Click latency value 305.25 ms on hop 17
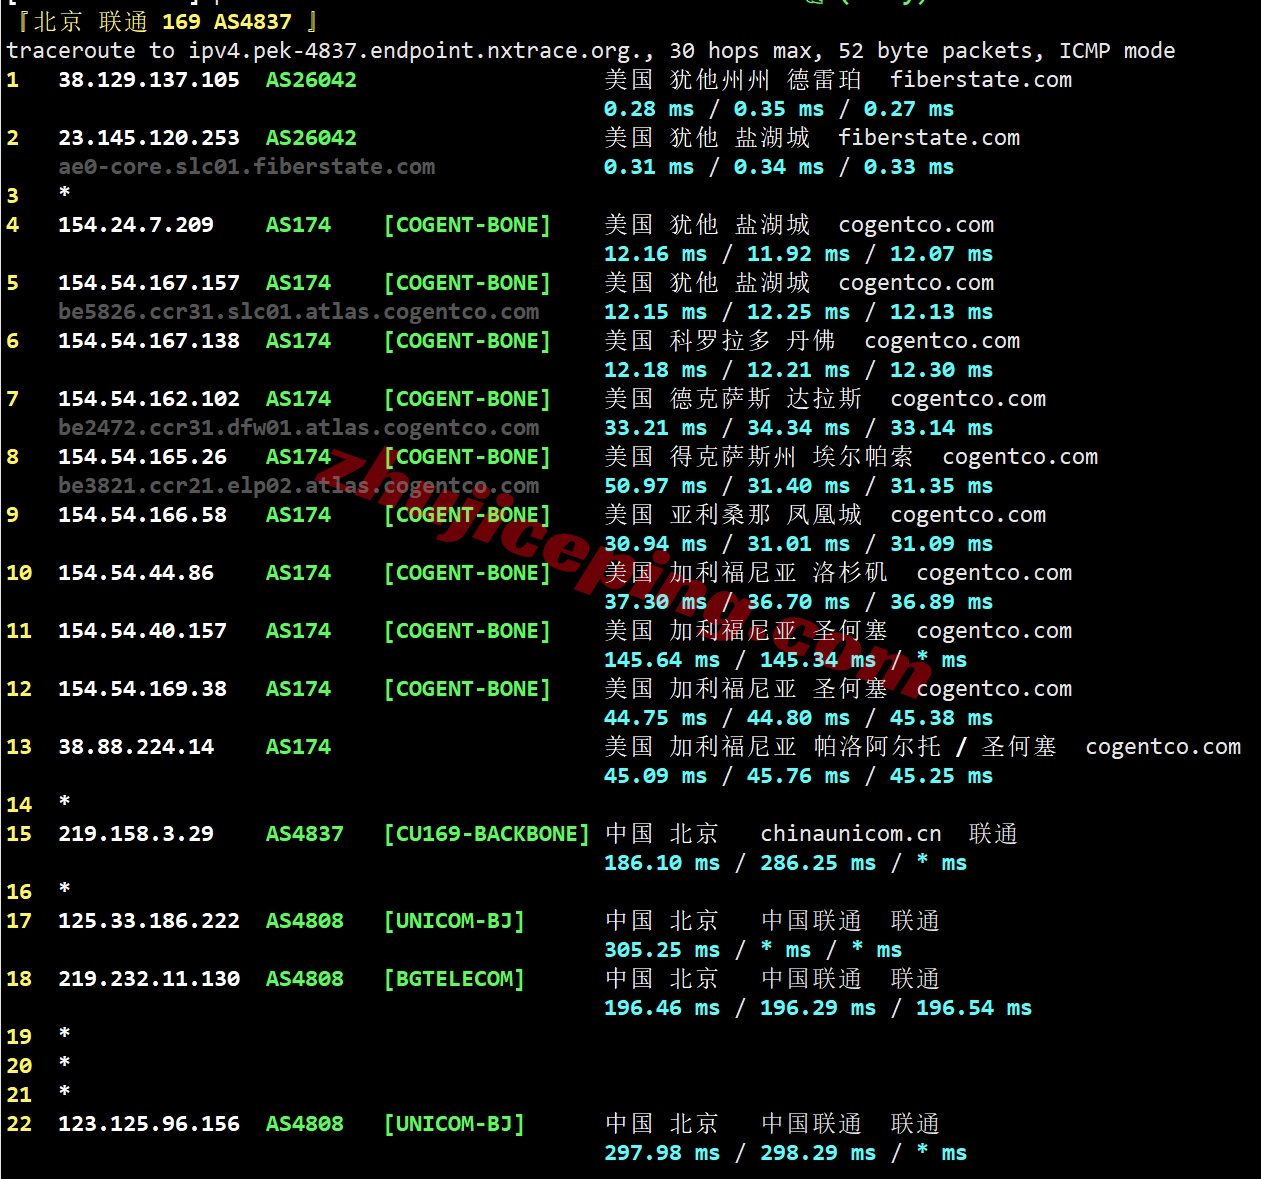 pyautogui.click(x=662, y=950)
